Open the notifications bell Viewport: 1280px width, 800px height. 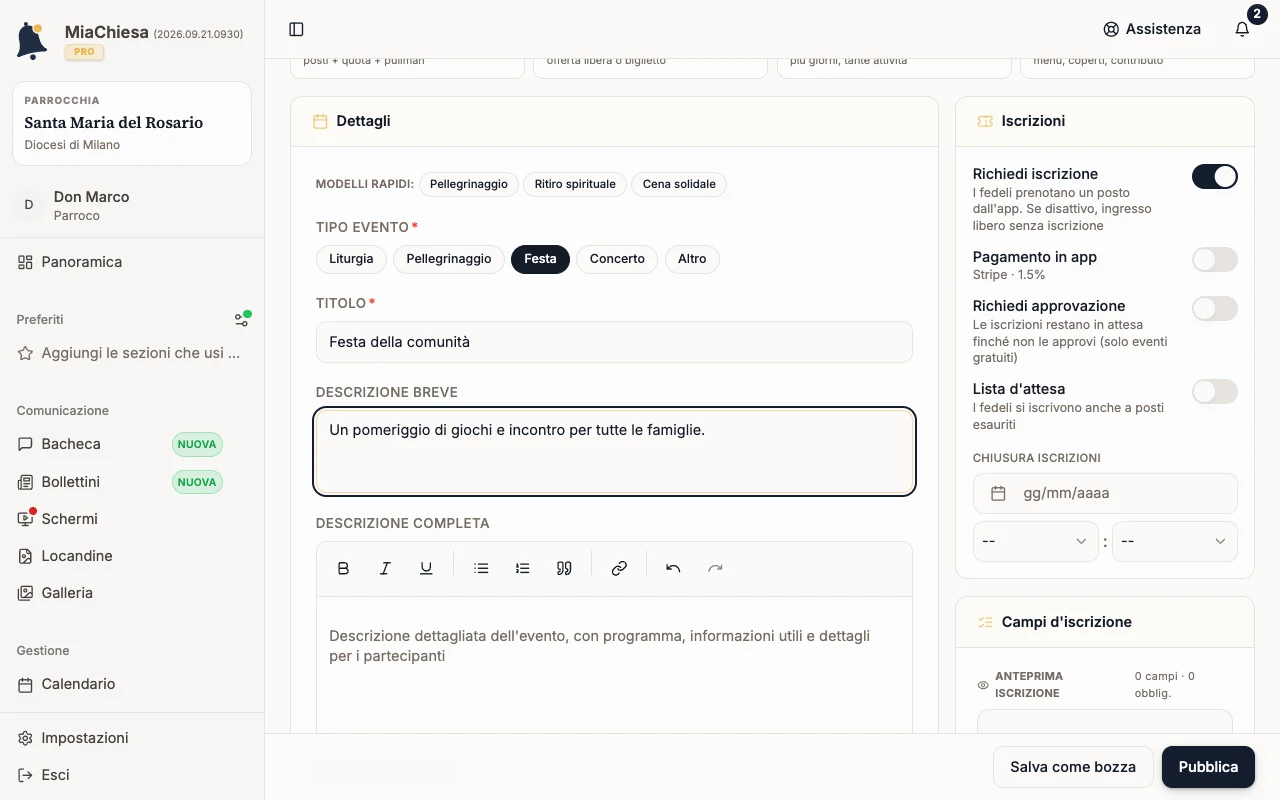[x=1242, y=29]
